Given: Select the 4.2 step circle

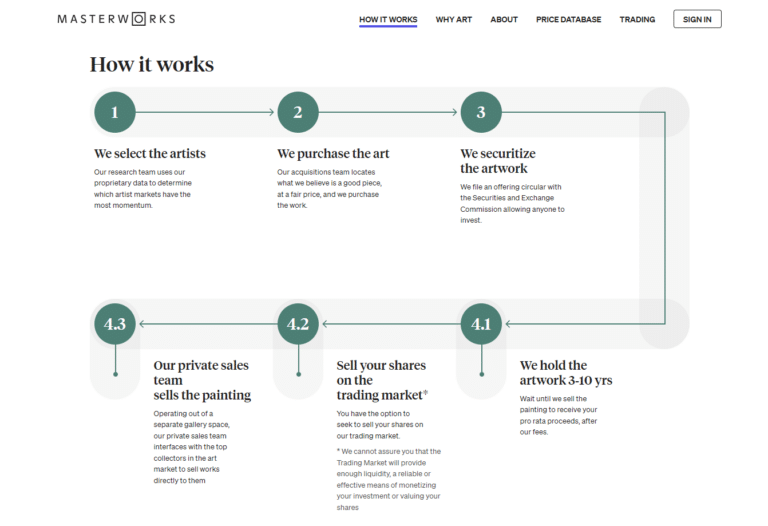Looking at the screenshot, I should [298, 324].
